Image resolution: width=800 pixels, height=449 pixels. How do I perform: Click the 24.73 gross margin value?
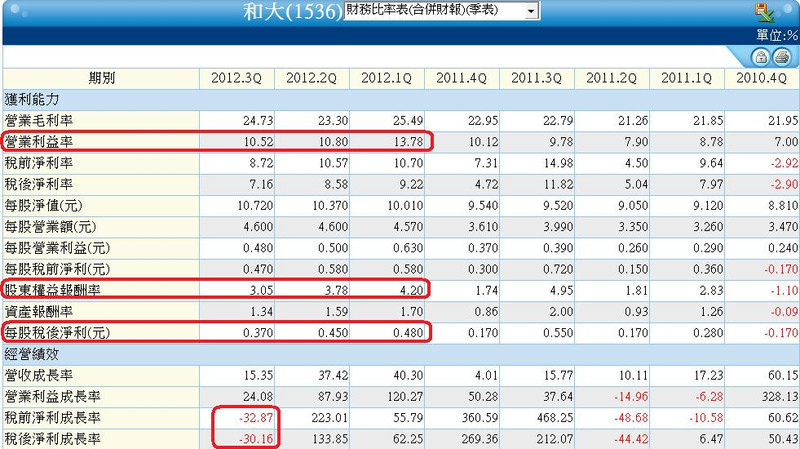[x=258, y=121]
